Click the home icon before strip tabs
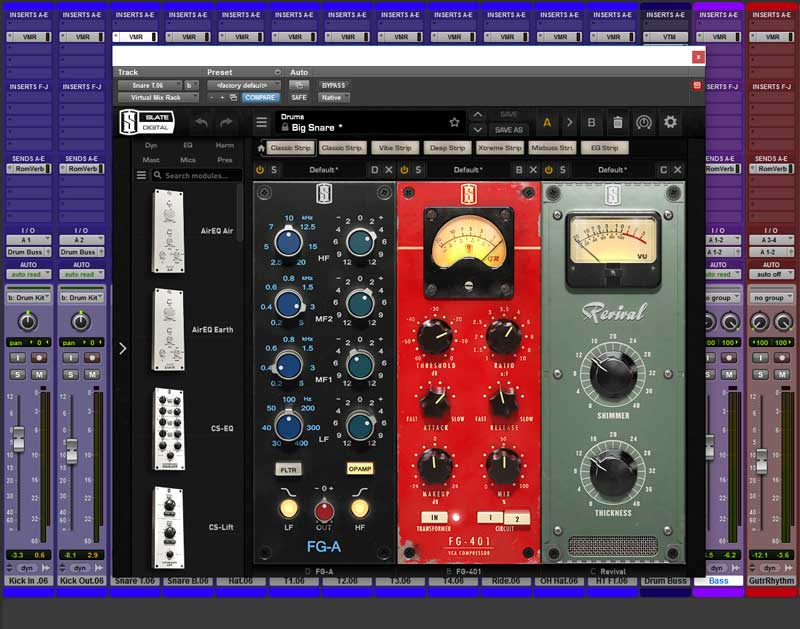800x629 pixels. (x=261, y=148)
